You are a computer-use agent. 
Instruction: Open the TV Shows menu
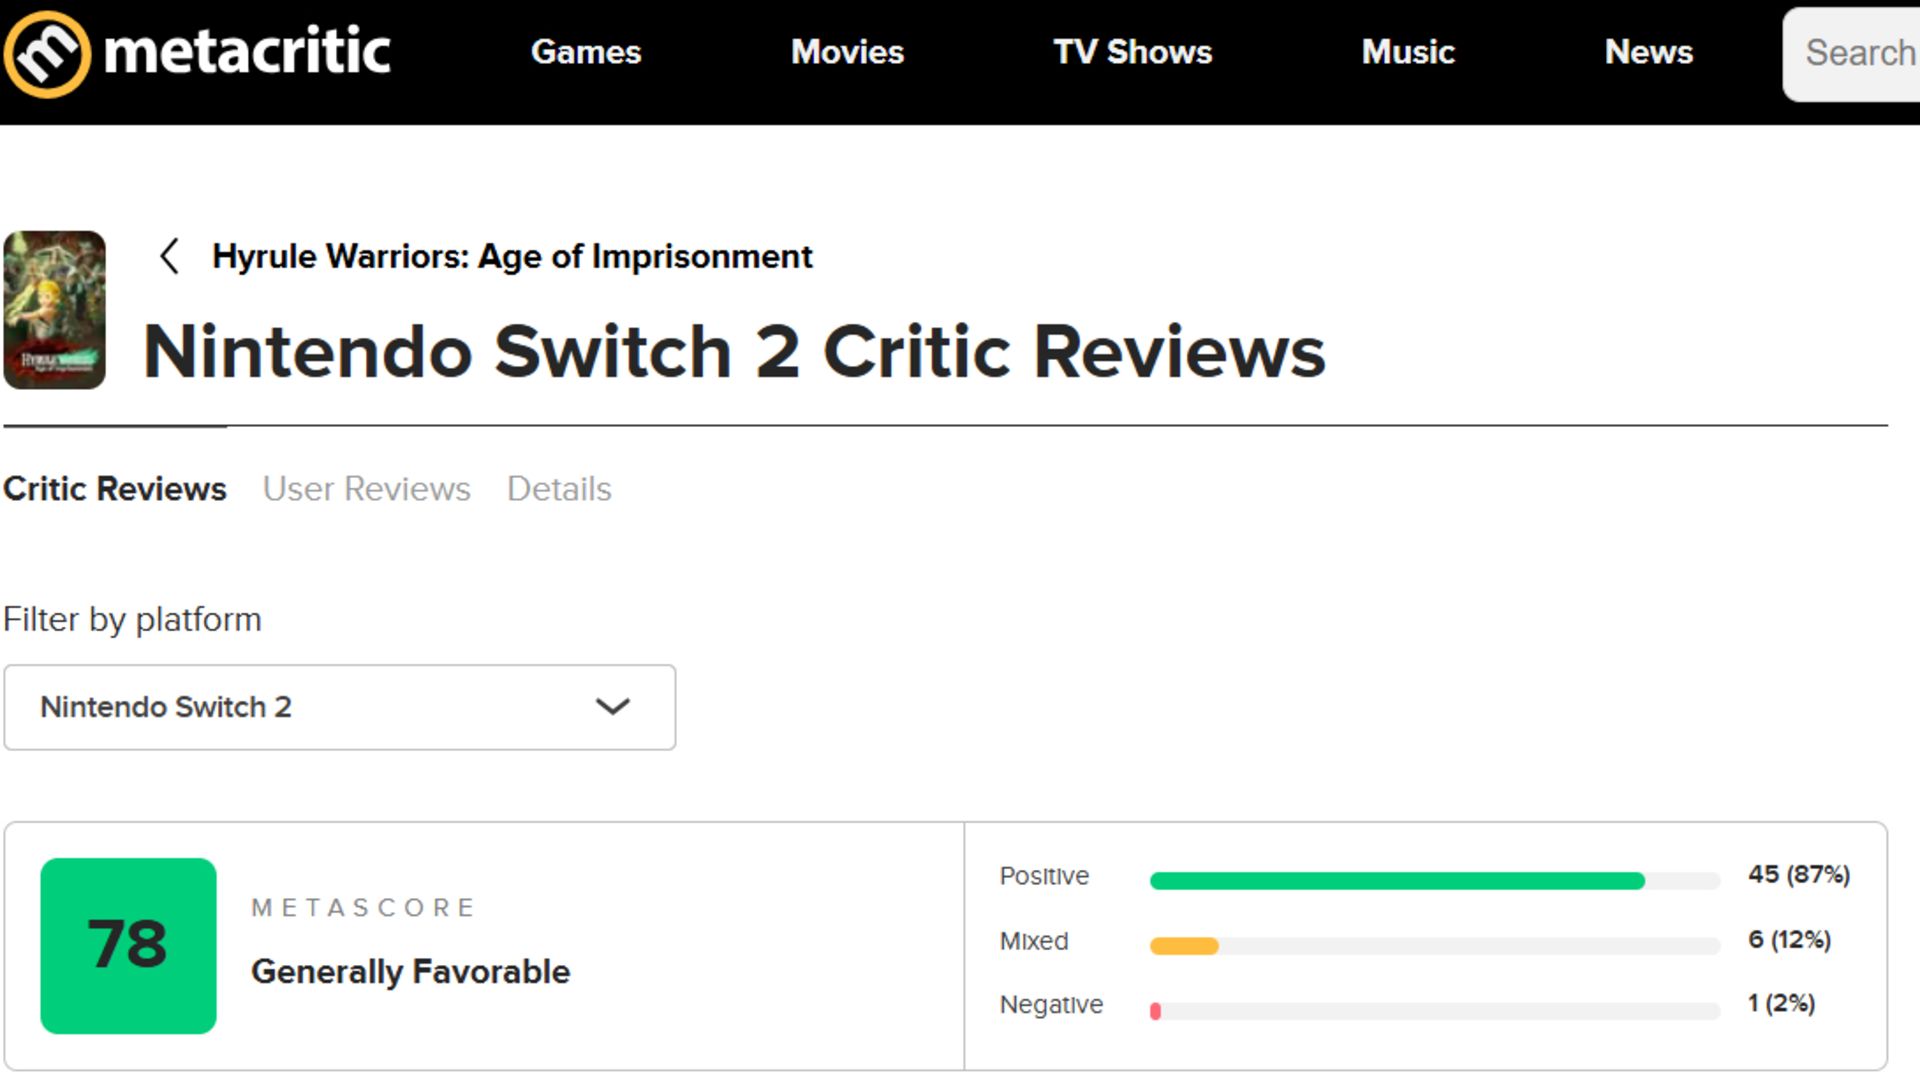1132,52
